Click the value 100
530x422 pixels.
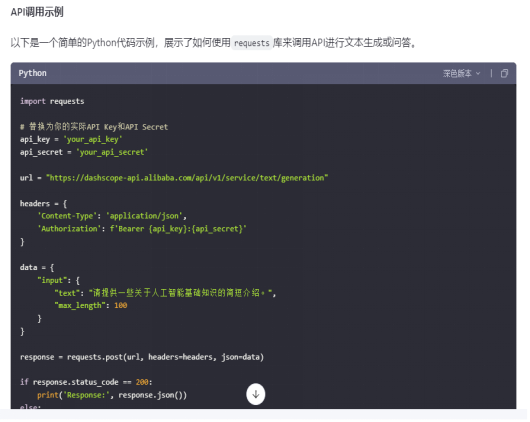[121, 306]
